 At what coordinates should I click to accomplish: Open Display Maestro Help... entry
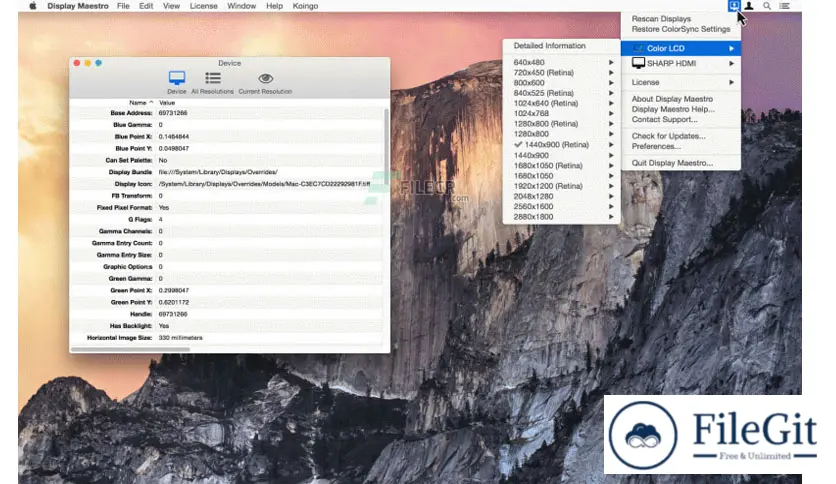click(x=673, y=109)
